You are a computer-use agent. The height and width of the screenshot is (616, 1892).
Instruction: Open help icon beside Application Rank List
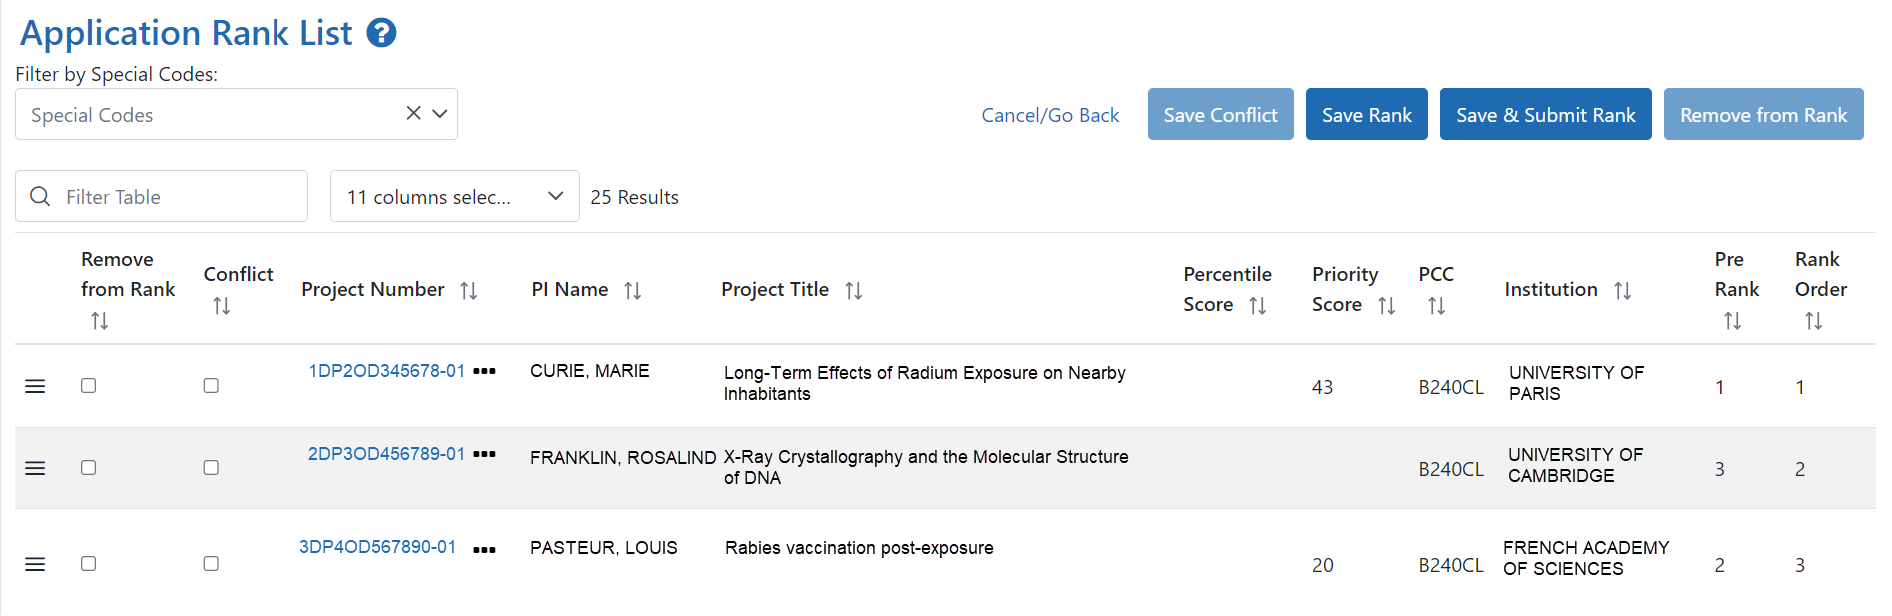click(x=381, y=33)
